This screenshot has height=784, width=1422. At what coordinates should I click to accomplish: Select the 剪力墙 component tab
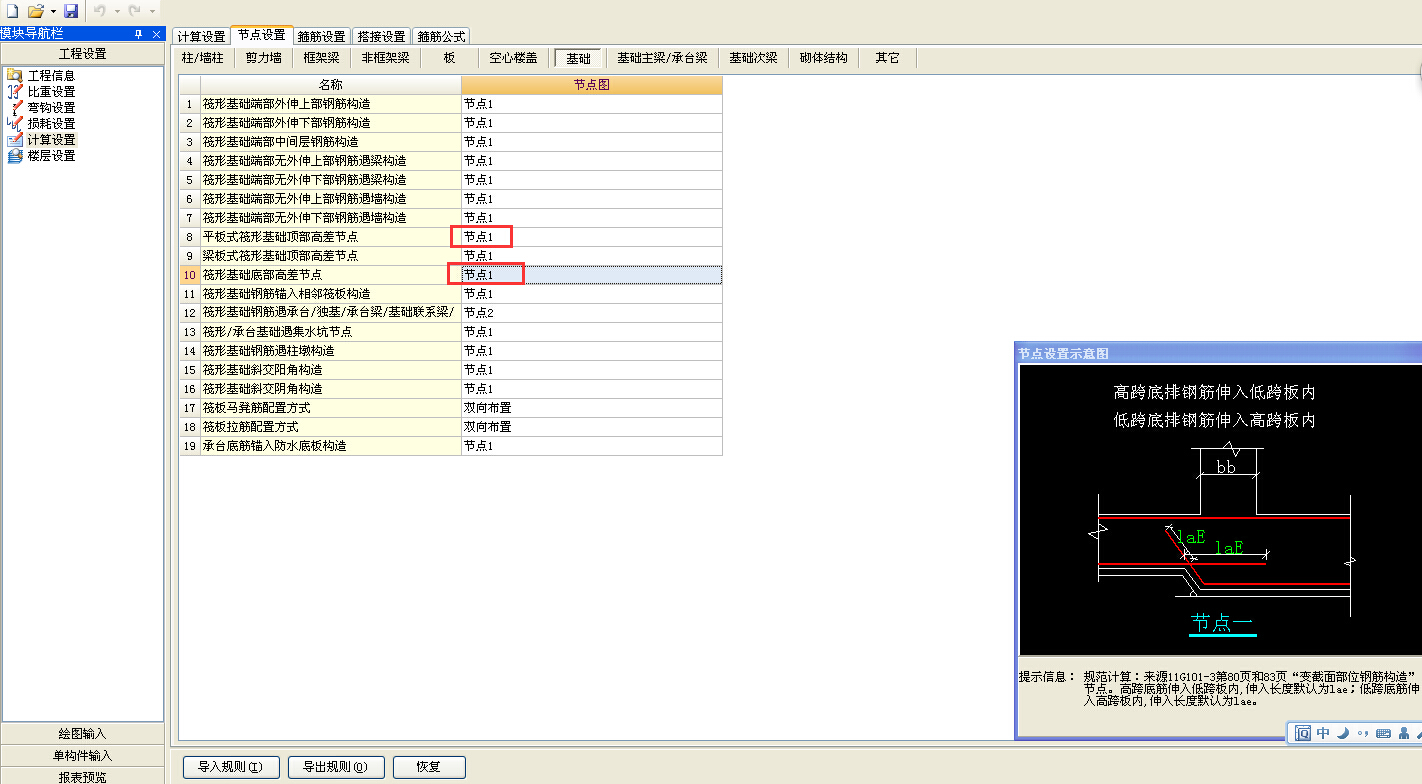coord(264,58)
